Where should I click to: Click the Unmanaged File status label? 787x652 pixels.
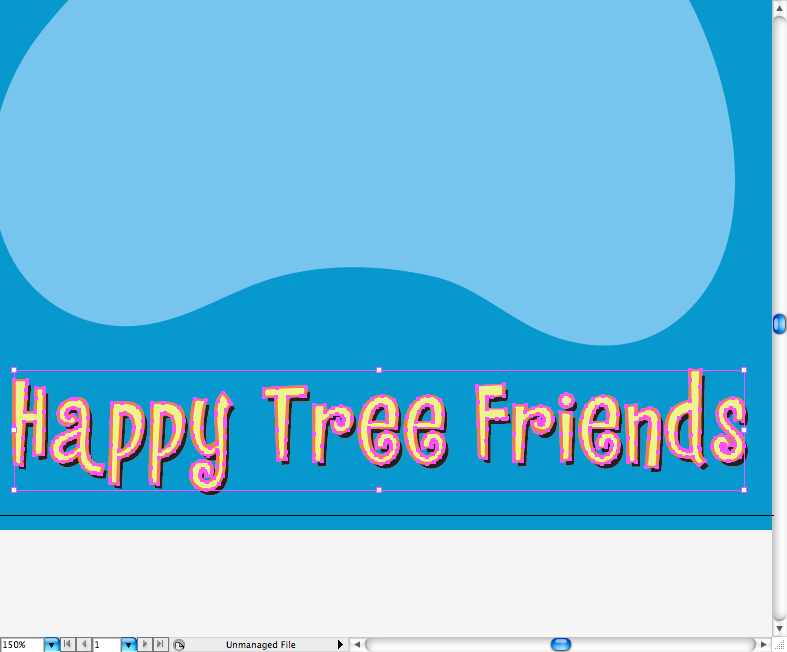pyautogui.click(x=260, y=645)
